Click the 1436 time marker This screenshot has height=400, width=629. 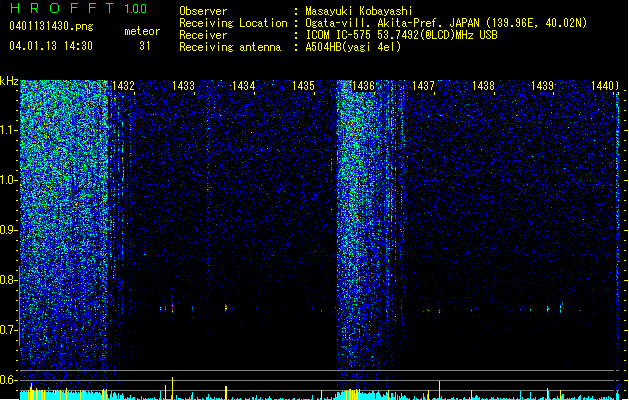363,86
